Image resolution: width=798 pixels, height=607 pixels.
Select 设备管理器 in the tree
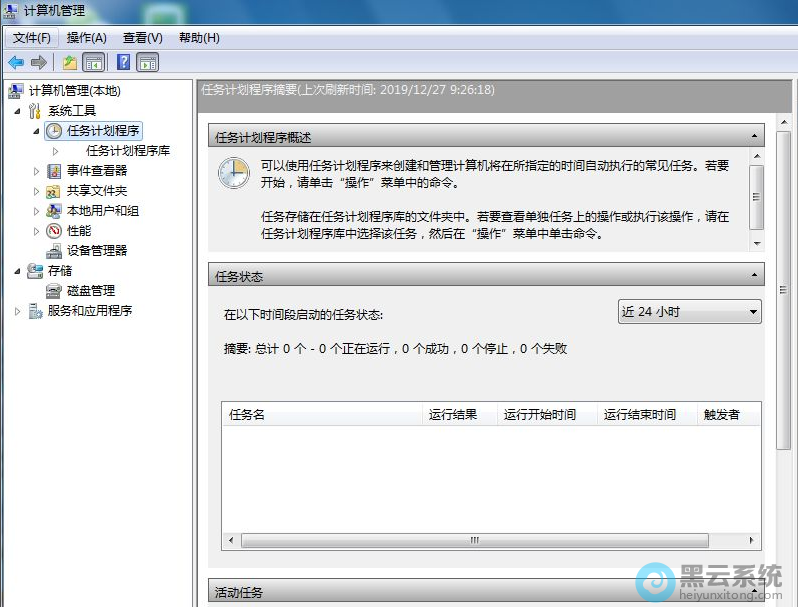click(97, 250)
